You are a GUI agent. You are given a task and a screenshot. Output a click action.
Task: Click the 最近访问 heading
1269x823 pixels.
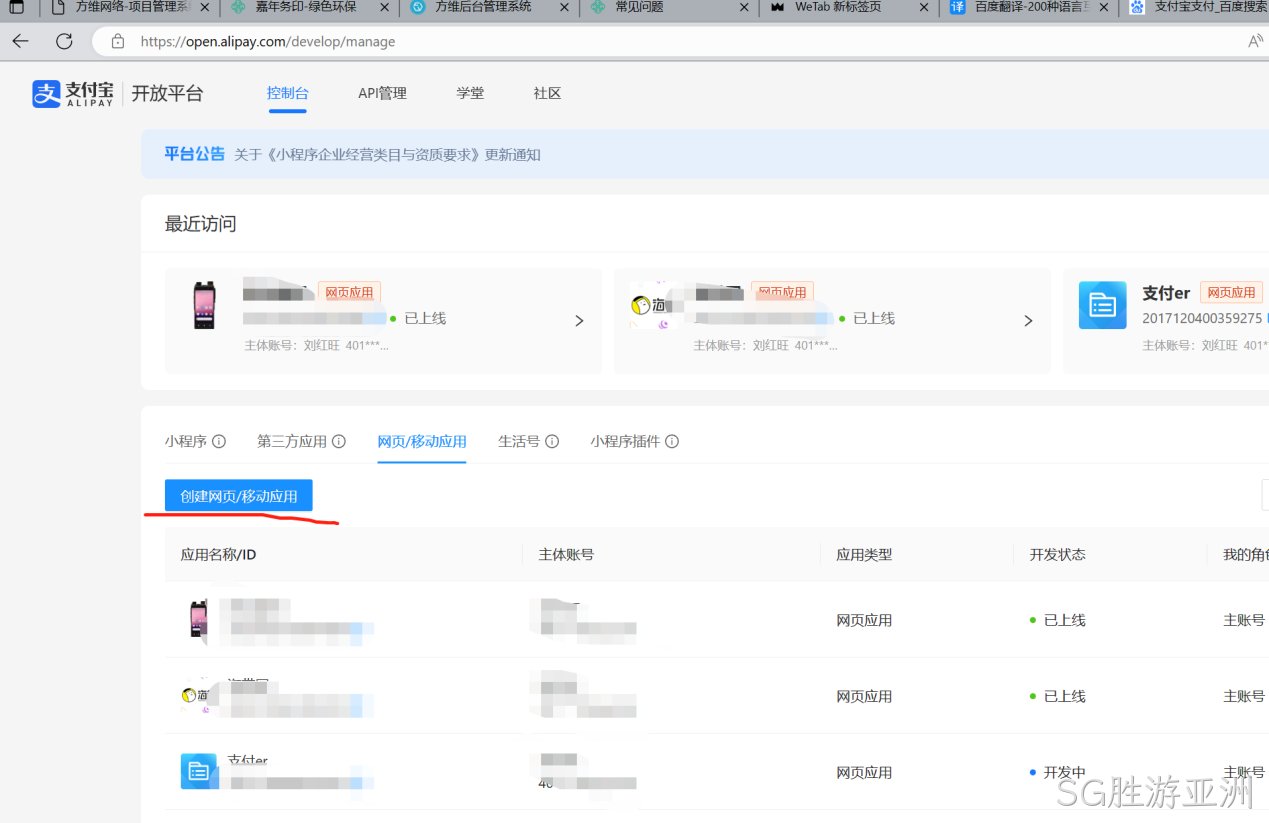pyautogui.click(x=200, y=224)
